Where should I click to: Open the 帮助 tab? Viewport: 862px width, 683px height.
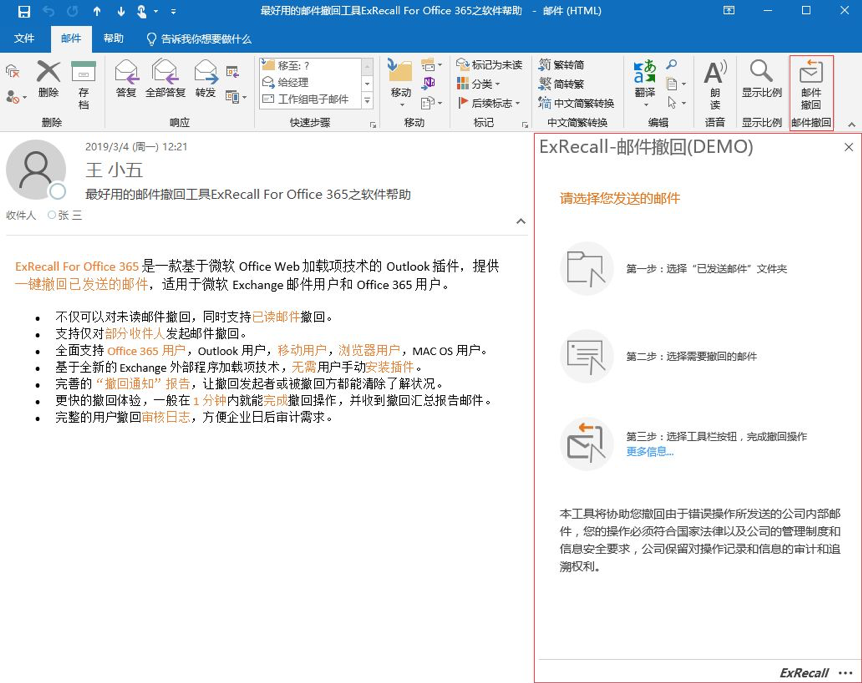point(113,38)
